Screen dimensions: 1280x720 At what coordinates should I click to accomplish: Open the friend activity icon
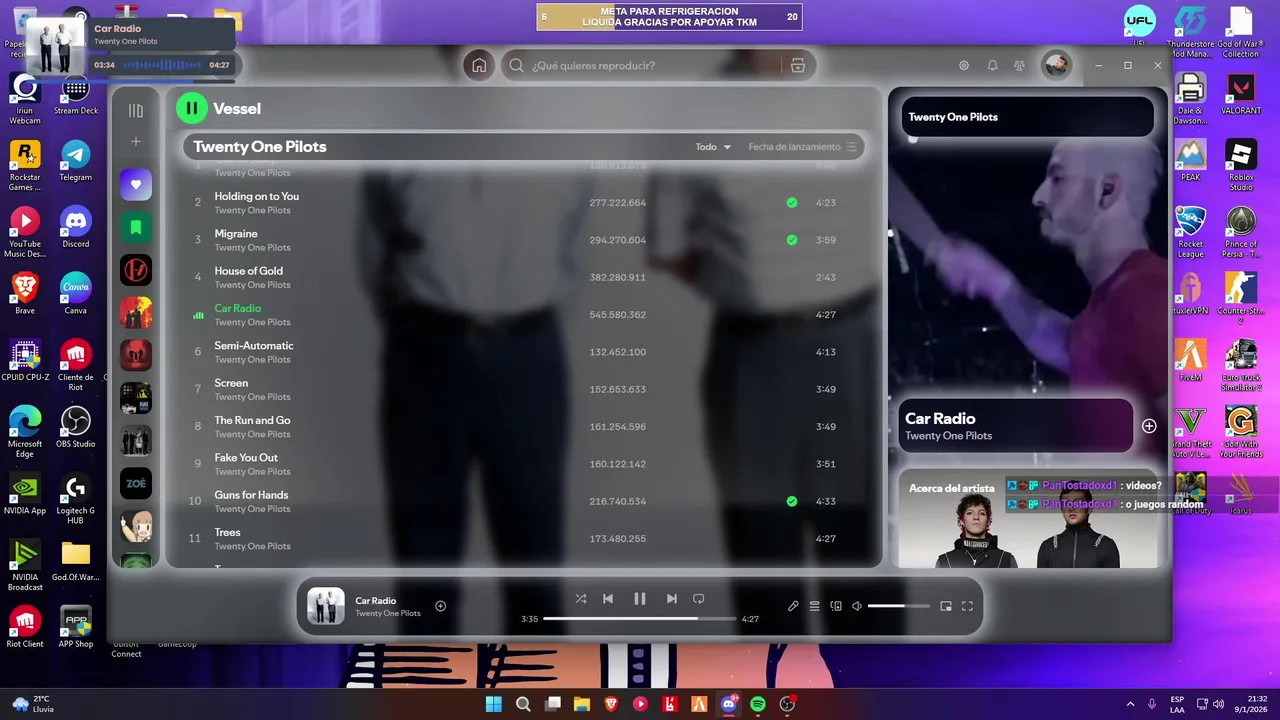coord(1019,66)
